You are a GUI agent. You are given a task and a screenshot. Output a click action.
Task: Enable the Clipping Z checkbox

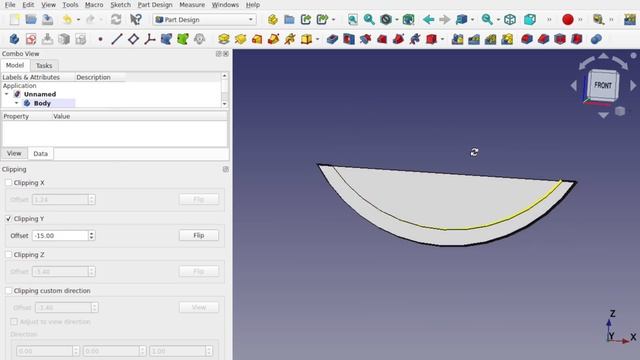tap(9, 255)
